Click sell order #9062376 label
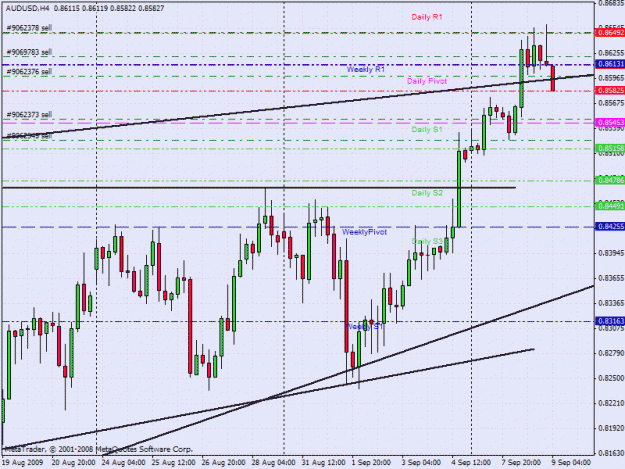Image resolution: width=625 pixels, height=469 pixels. [x=29, y=72]
